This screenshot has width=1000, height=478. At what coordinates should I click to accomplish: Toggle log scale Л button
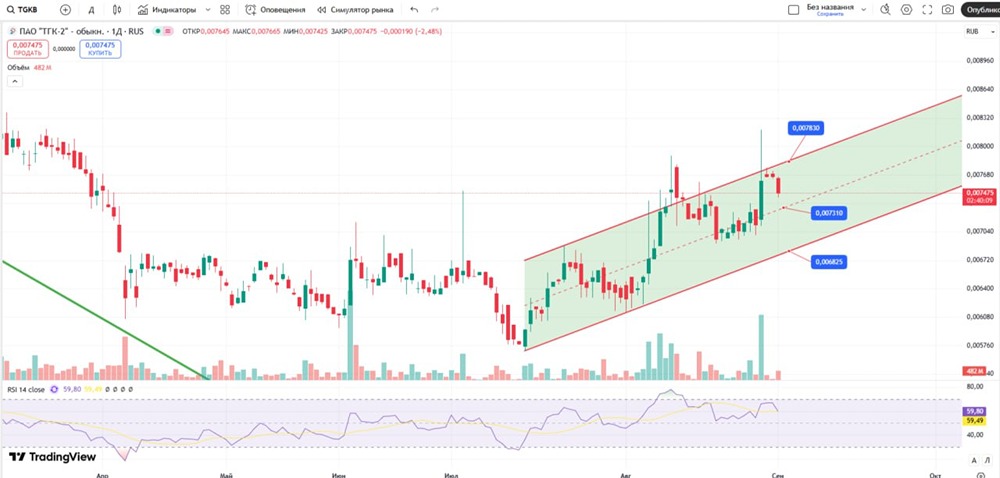click(x=987, y=461)
